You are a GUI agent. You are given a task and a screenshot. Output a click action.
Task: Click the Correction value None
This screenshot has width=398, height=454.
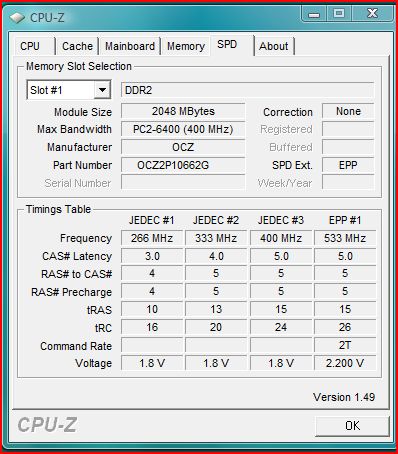[x=348, y=111]
